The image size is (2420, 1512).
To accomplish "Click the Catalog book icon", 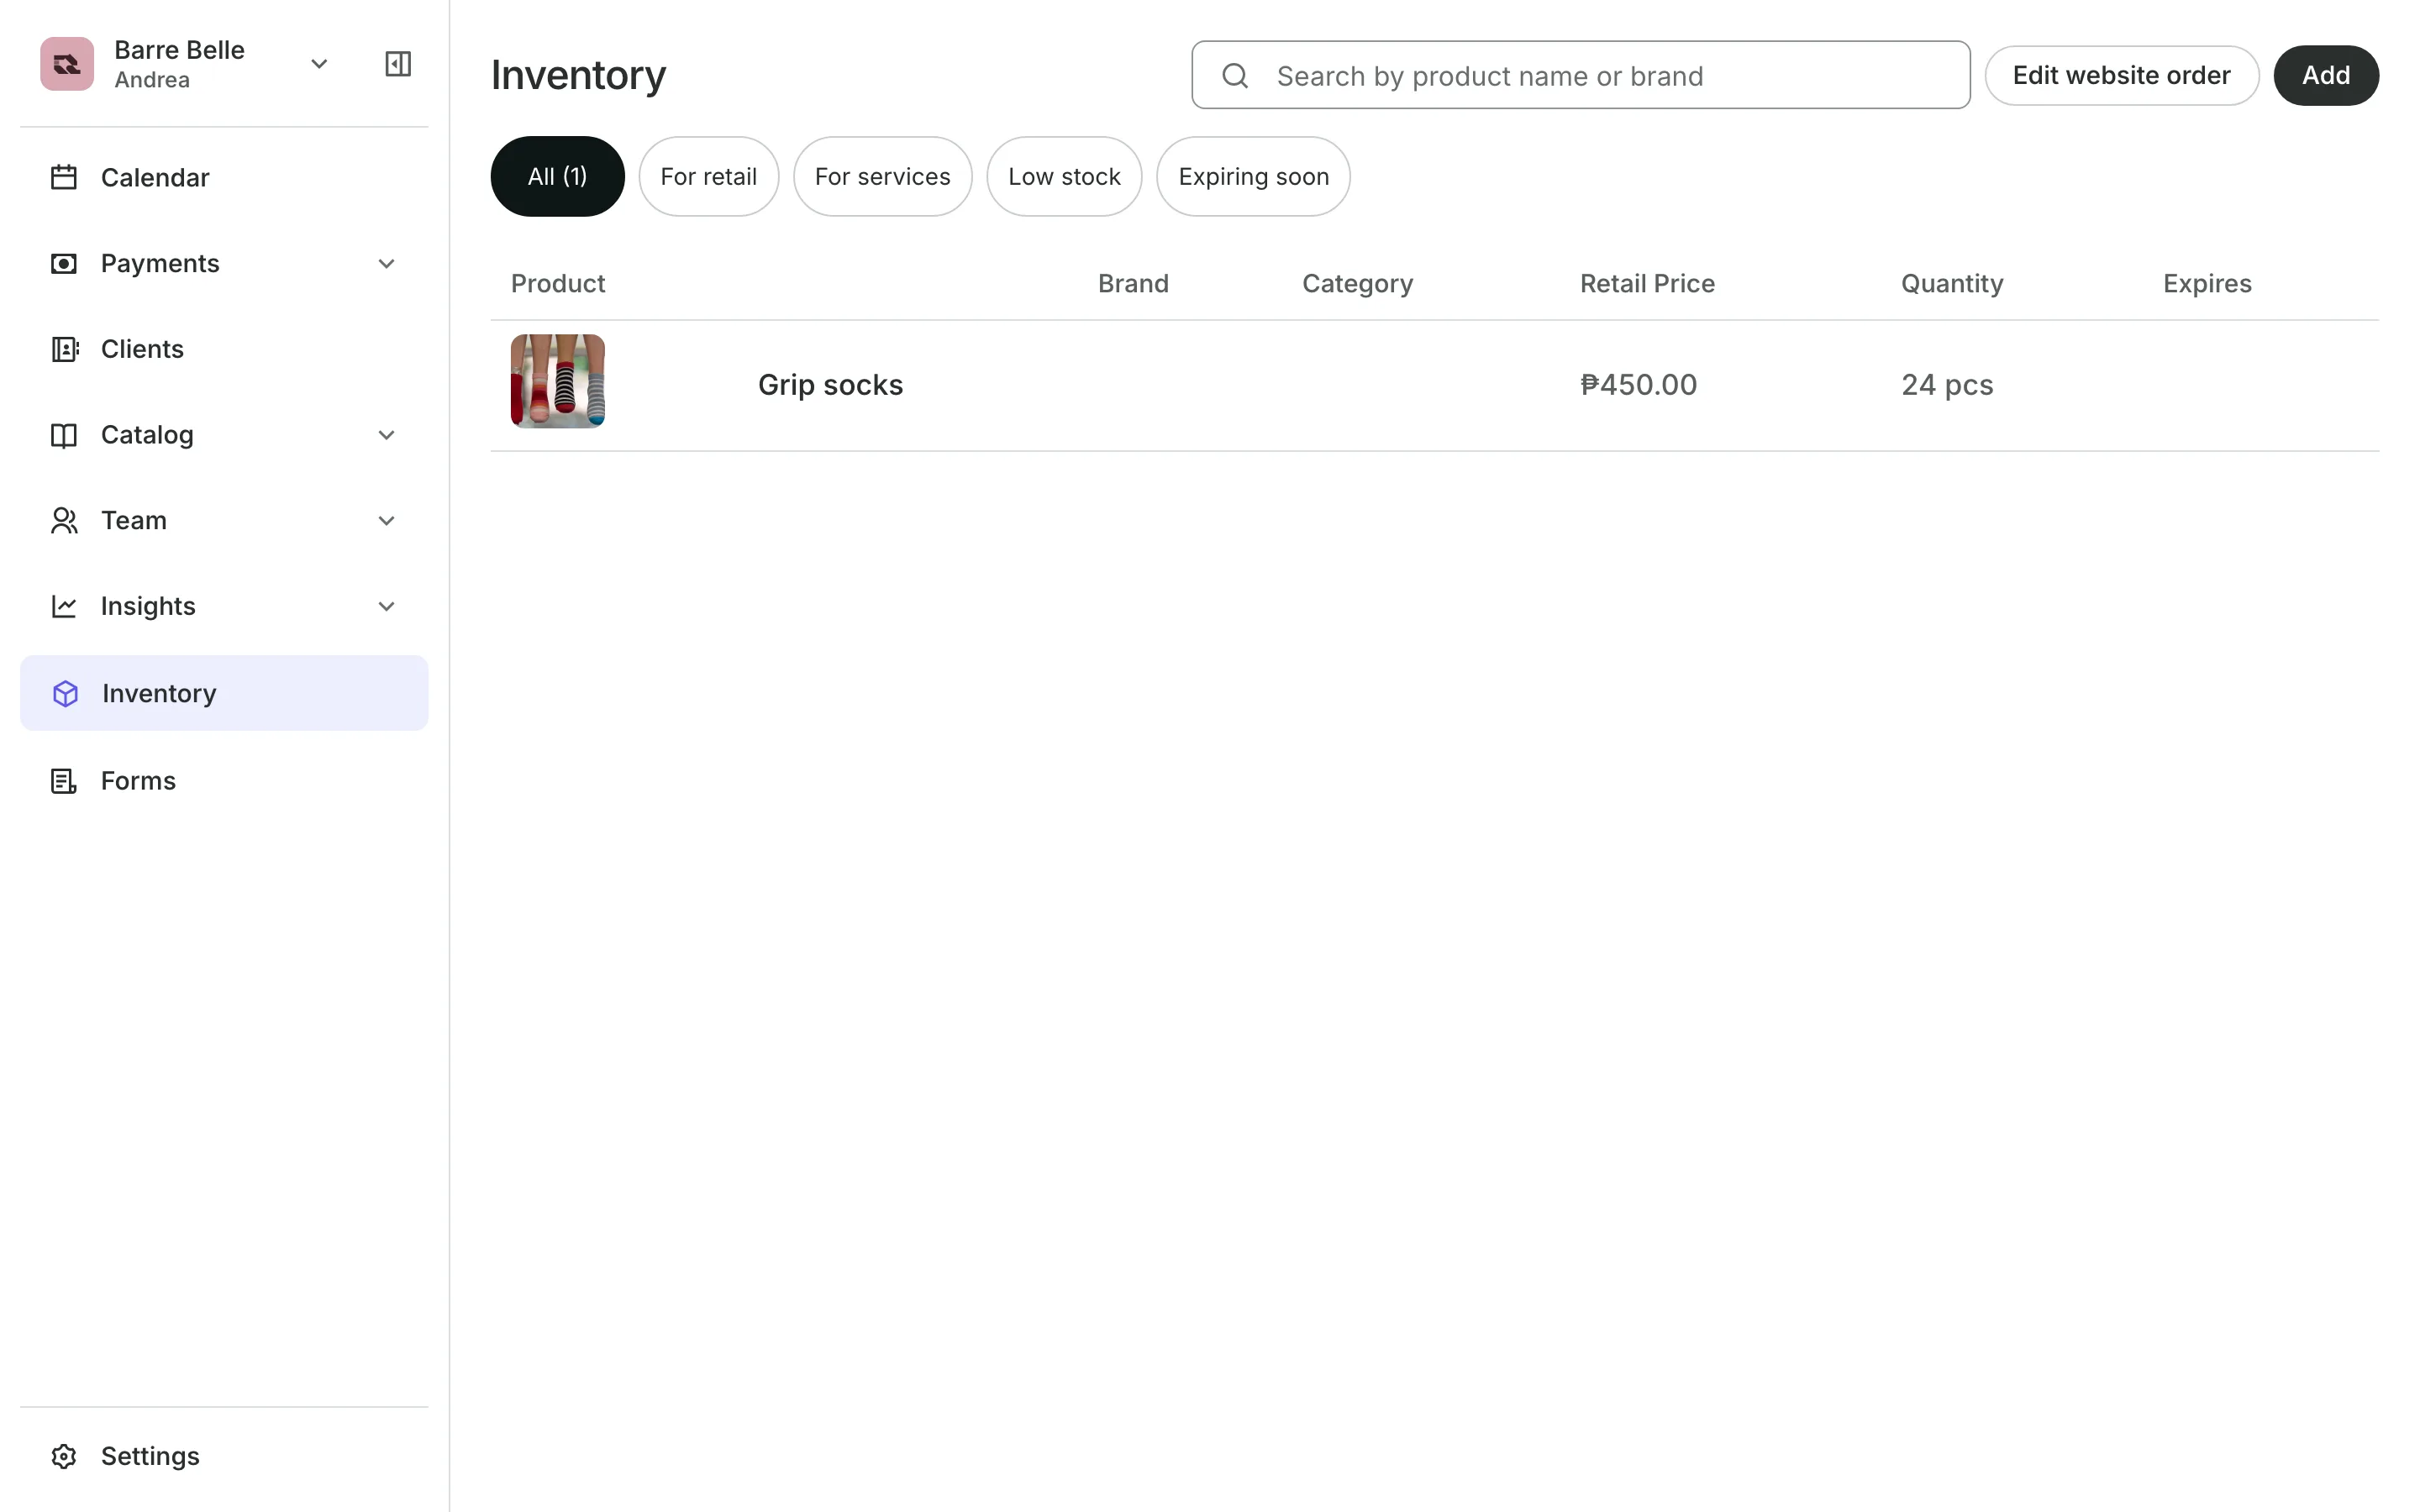I will tap(64, 435).
